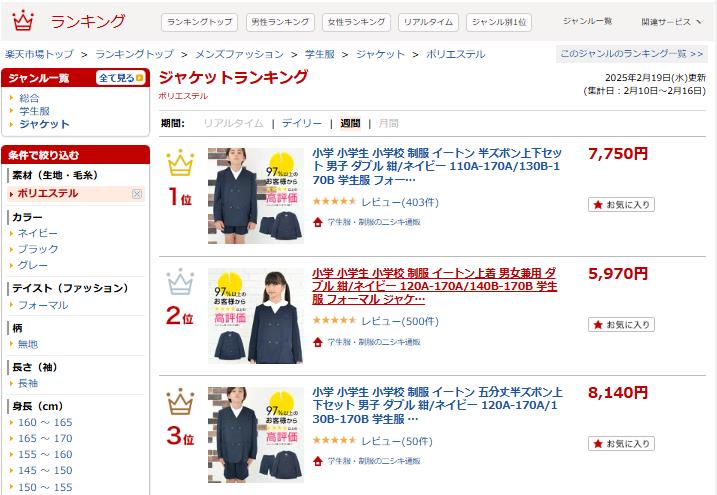Open reviews (403件) of first product
The height and width of the screenshot is (495, 717).
400,202
